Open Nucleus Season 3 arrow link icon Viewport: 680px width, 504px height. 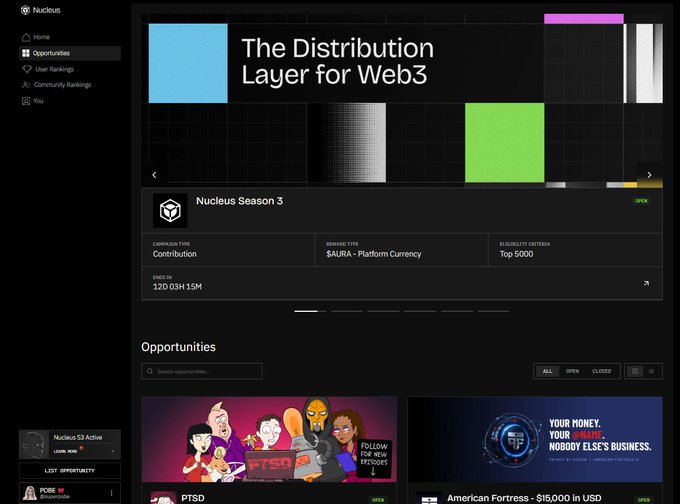pos(646,283)
